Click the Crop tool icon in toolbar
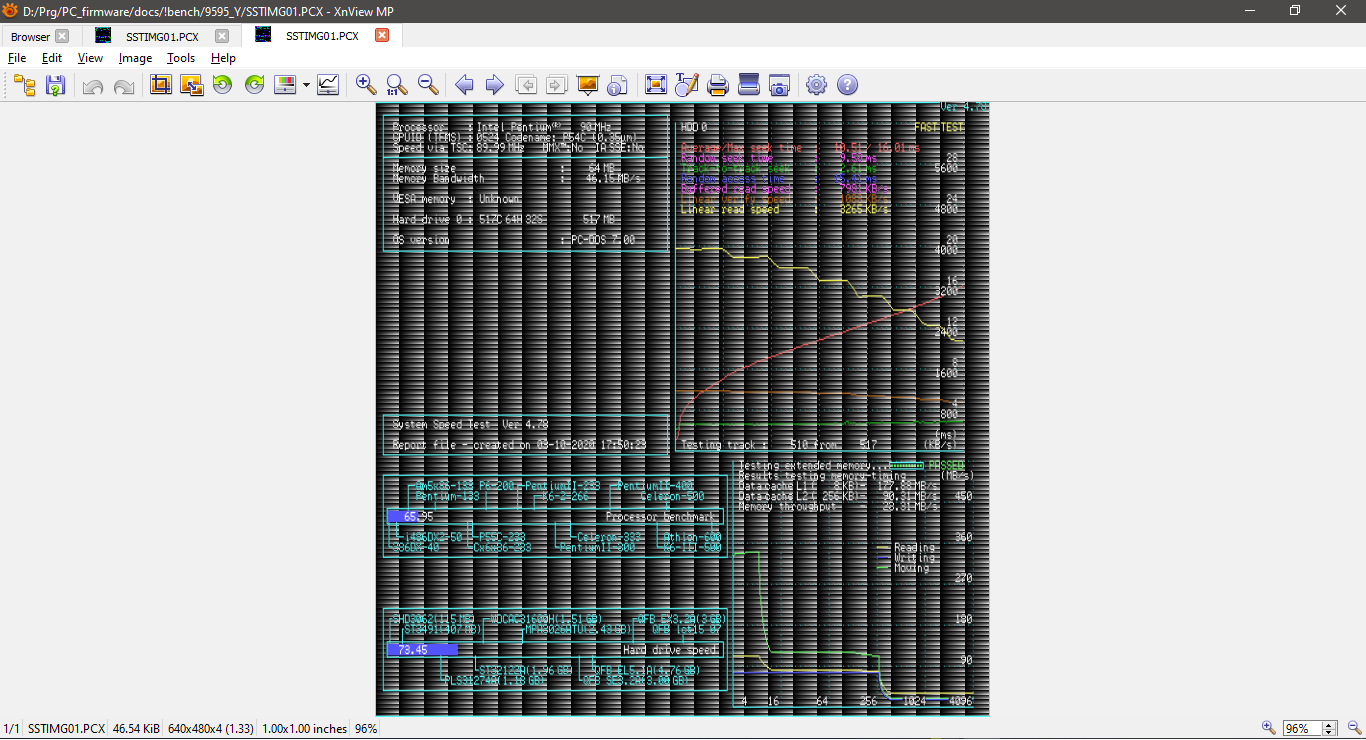The width and height of the screenshot is (1366, 740). (160, 85)
